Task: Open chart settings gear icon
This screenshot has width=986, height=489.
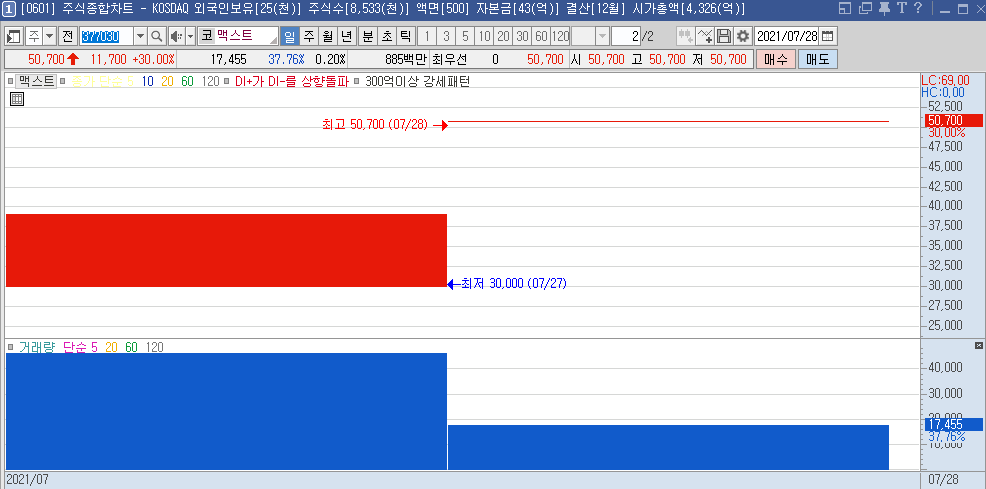Action: tap(743, 36)
